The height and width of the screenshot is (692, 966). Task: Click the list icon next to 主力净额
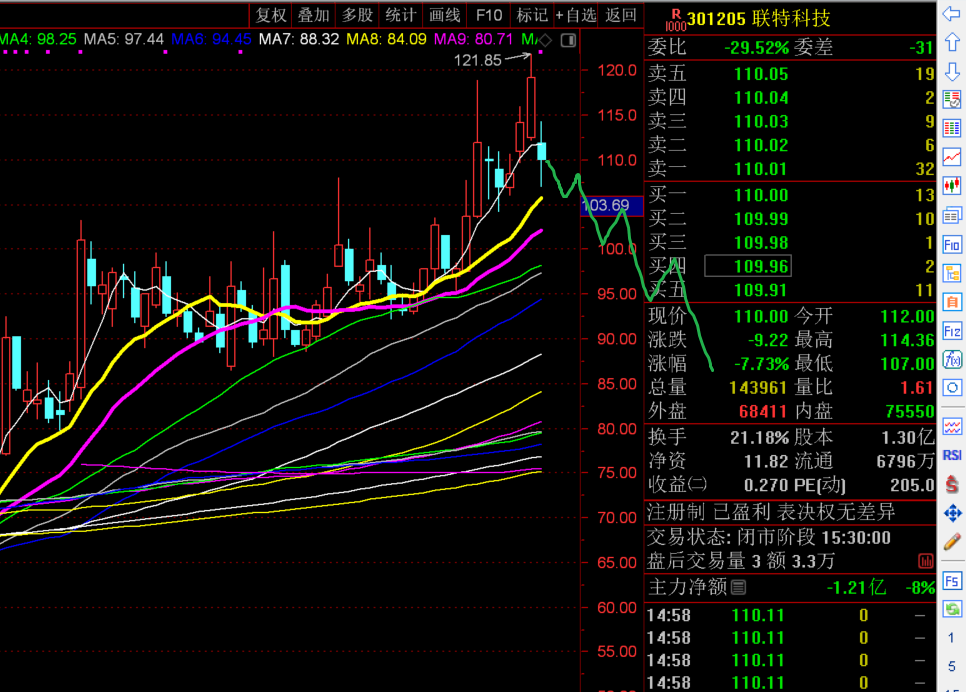pos(738,587)
